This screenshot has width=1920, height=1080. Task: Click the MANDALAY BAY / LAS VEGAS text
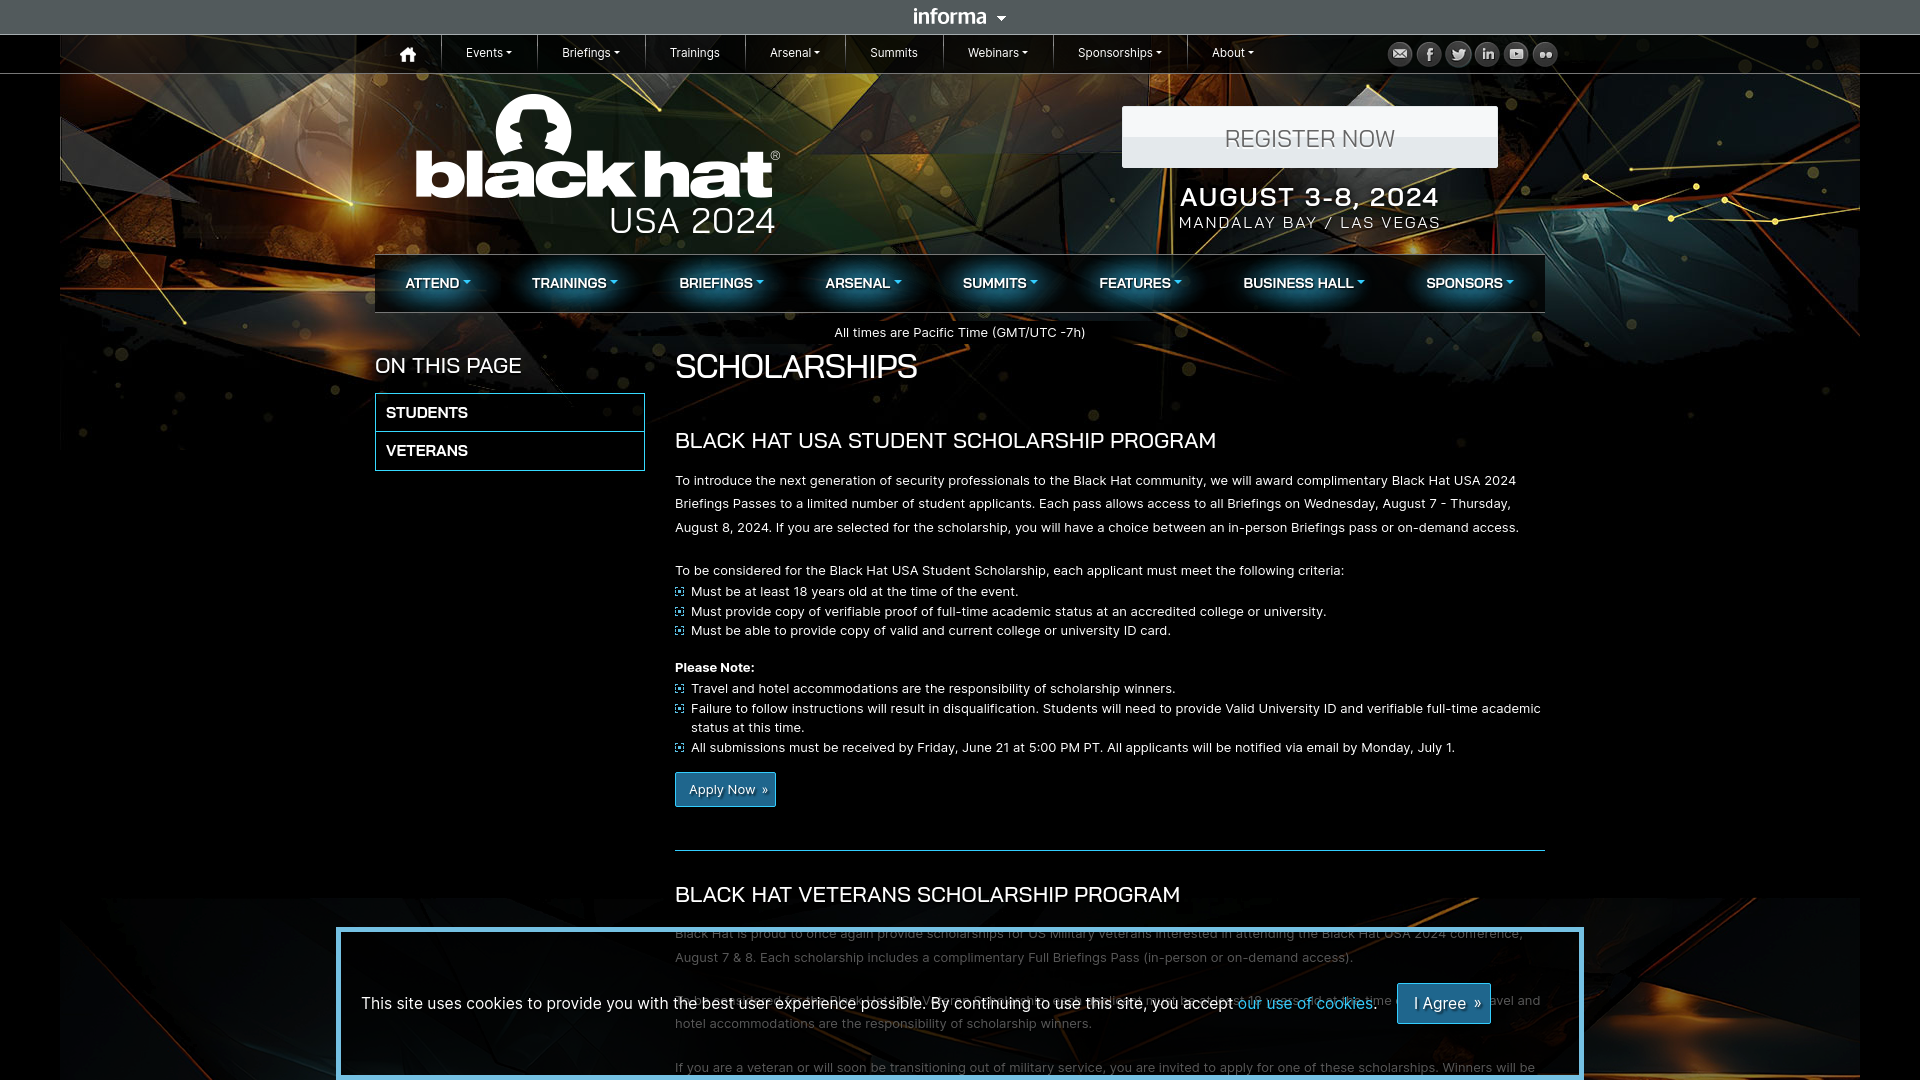pyautogui.click(x=1309, y=223)
